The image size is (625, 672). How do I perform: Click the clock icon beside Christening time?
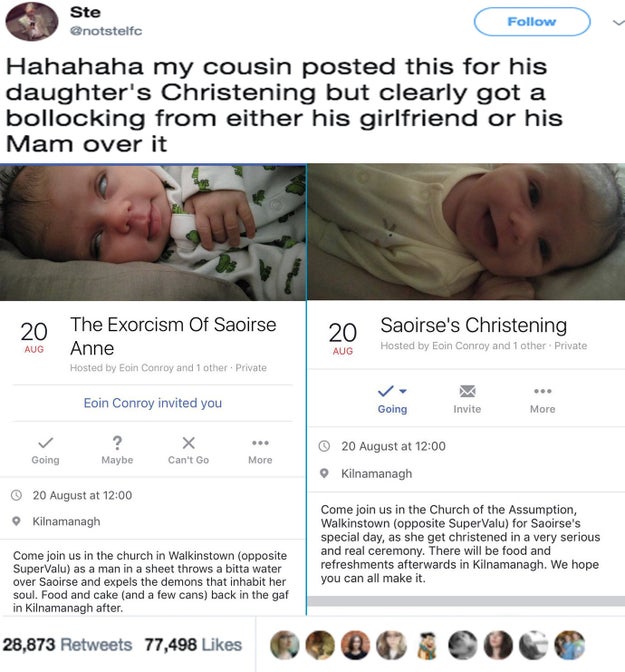324,446
